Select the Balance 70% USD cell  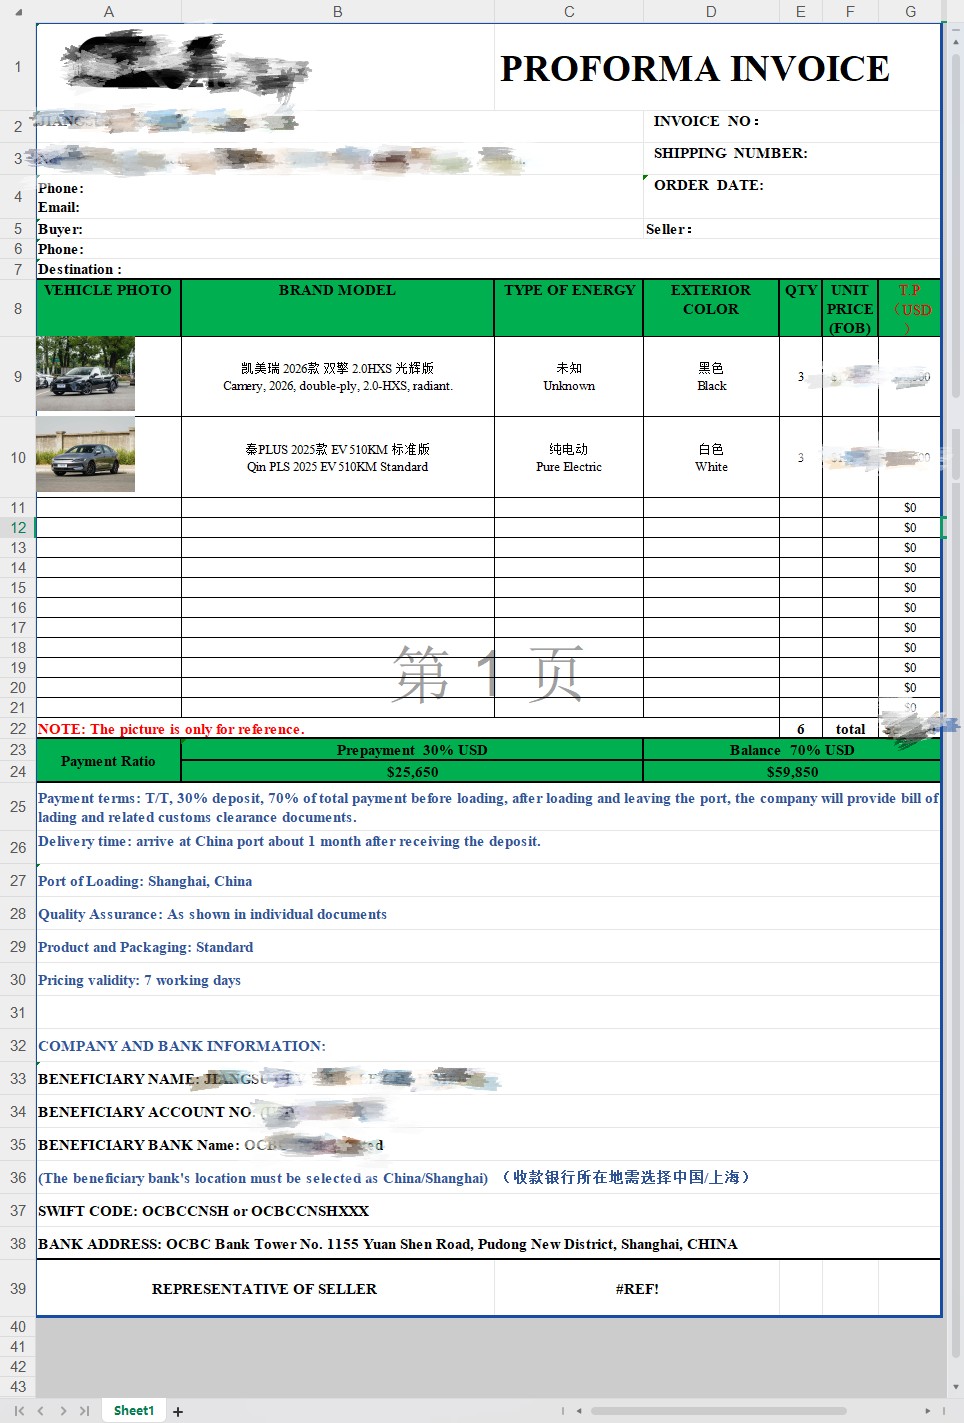click(x=792, y=750)
